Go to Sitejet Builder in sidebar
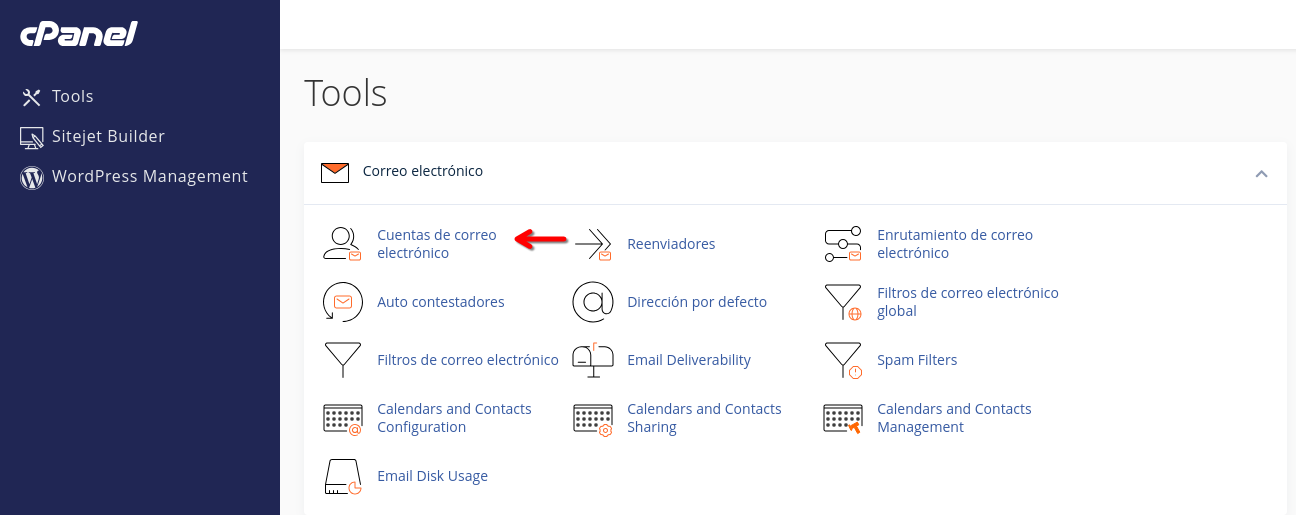Image resolution: width=1296 pixels, height=515 pixels. pyautogui.click(x=108, y=137)
